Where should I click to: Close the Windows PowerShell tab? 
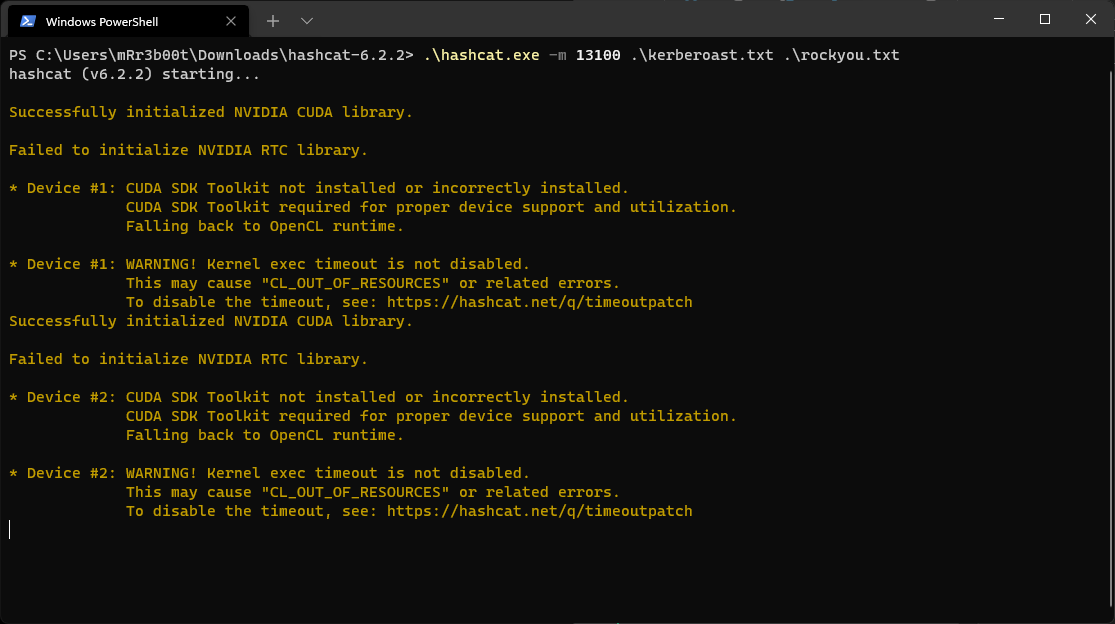230,21
